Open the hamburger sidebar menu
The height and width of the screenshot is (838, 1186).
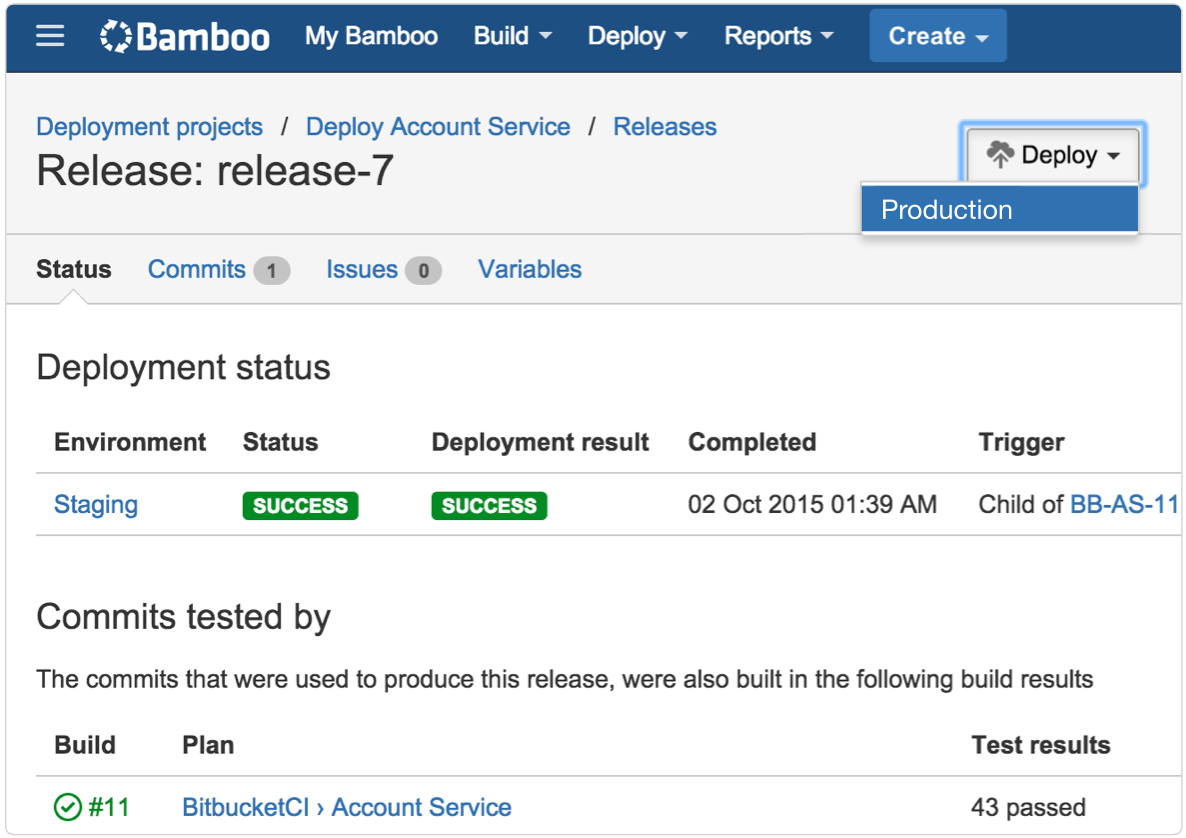point(50,37)
